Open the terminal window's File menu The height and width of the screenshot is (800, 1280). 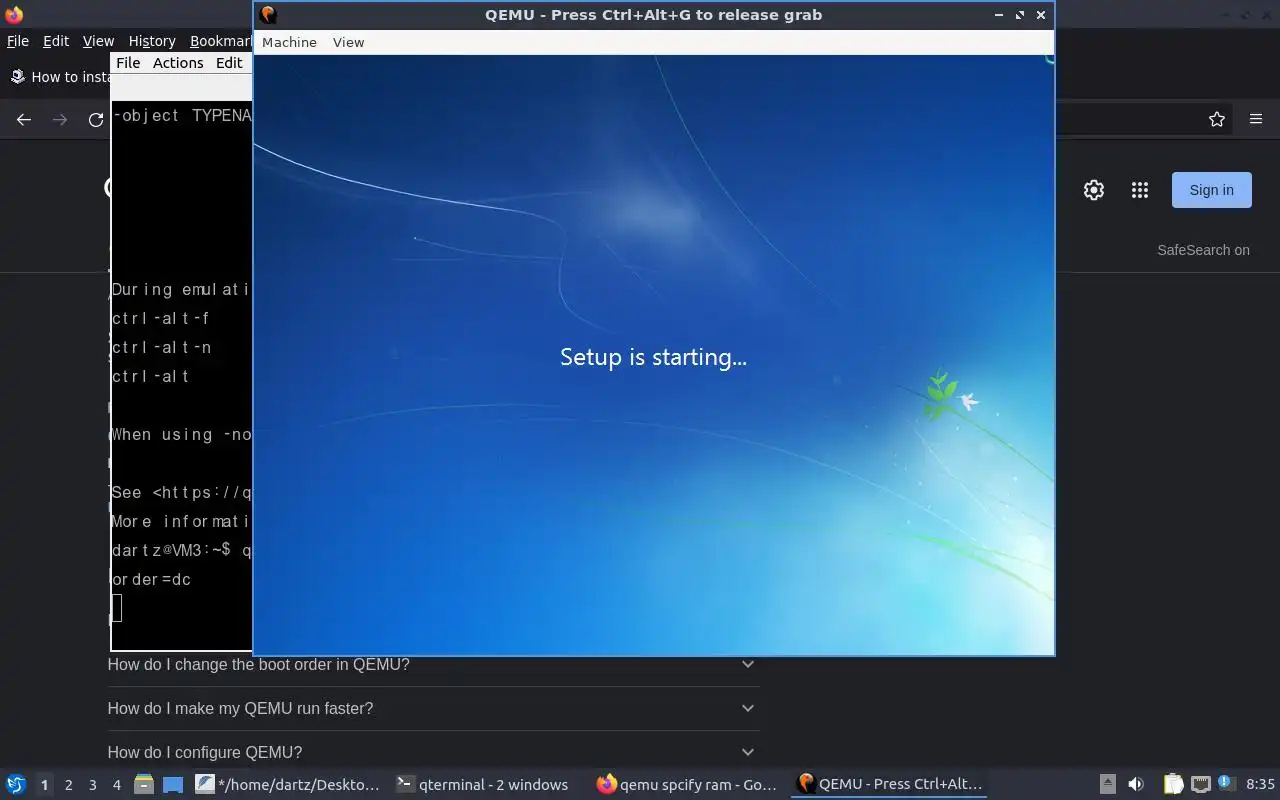128,62
